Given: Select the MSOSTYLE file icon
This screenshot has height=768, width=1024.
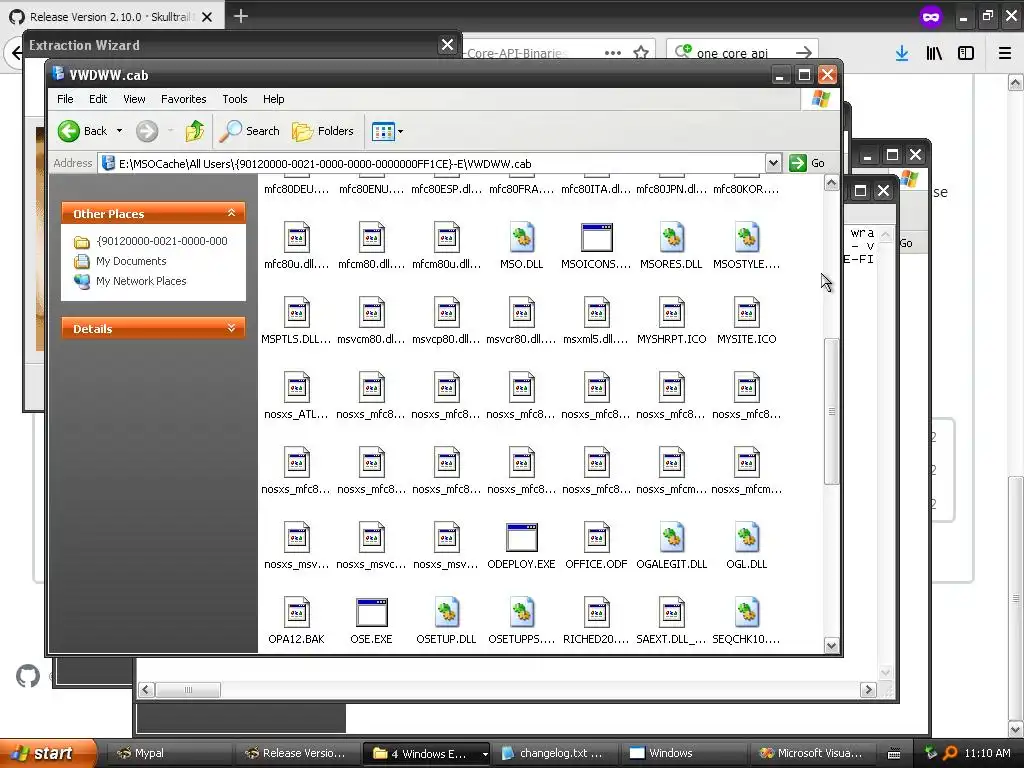Looking at the screenshot, I should tap(746, 238).
